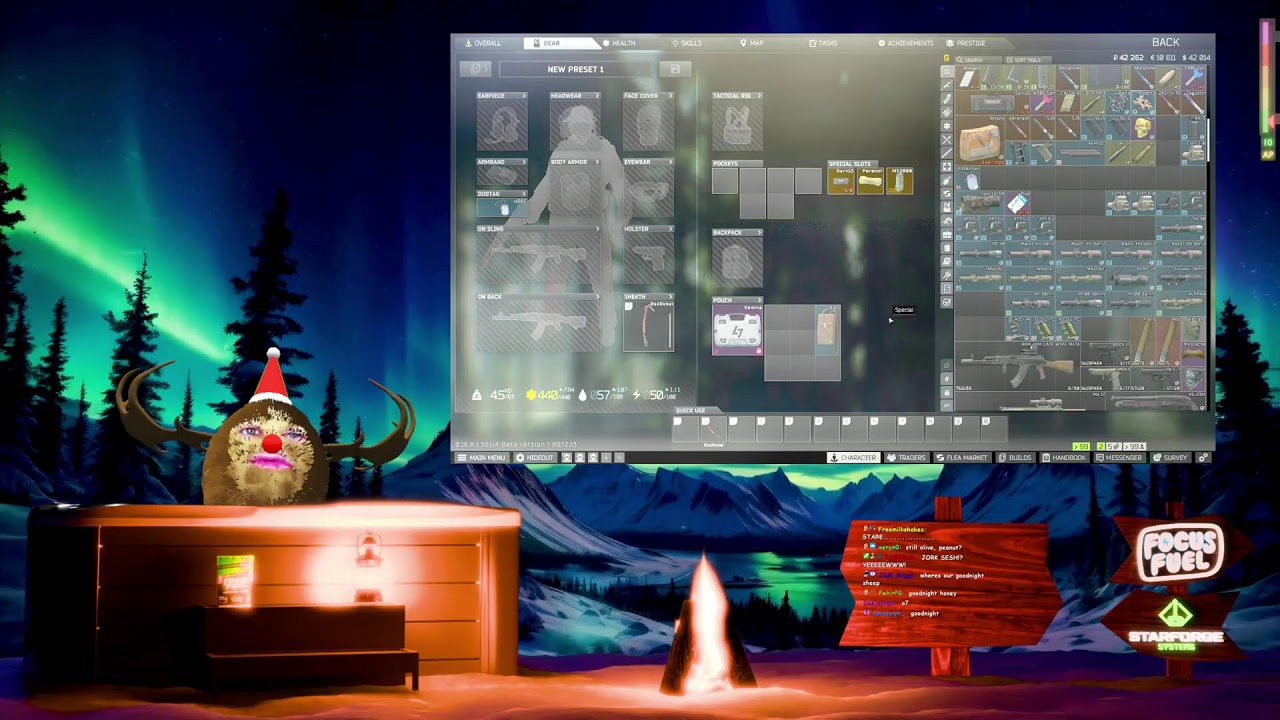Select the Kittenfied dogtag in the stash
The image size is (1280, 720).
(x=969, y=180)
